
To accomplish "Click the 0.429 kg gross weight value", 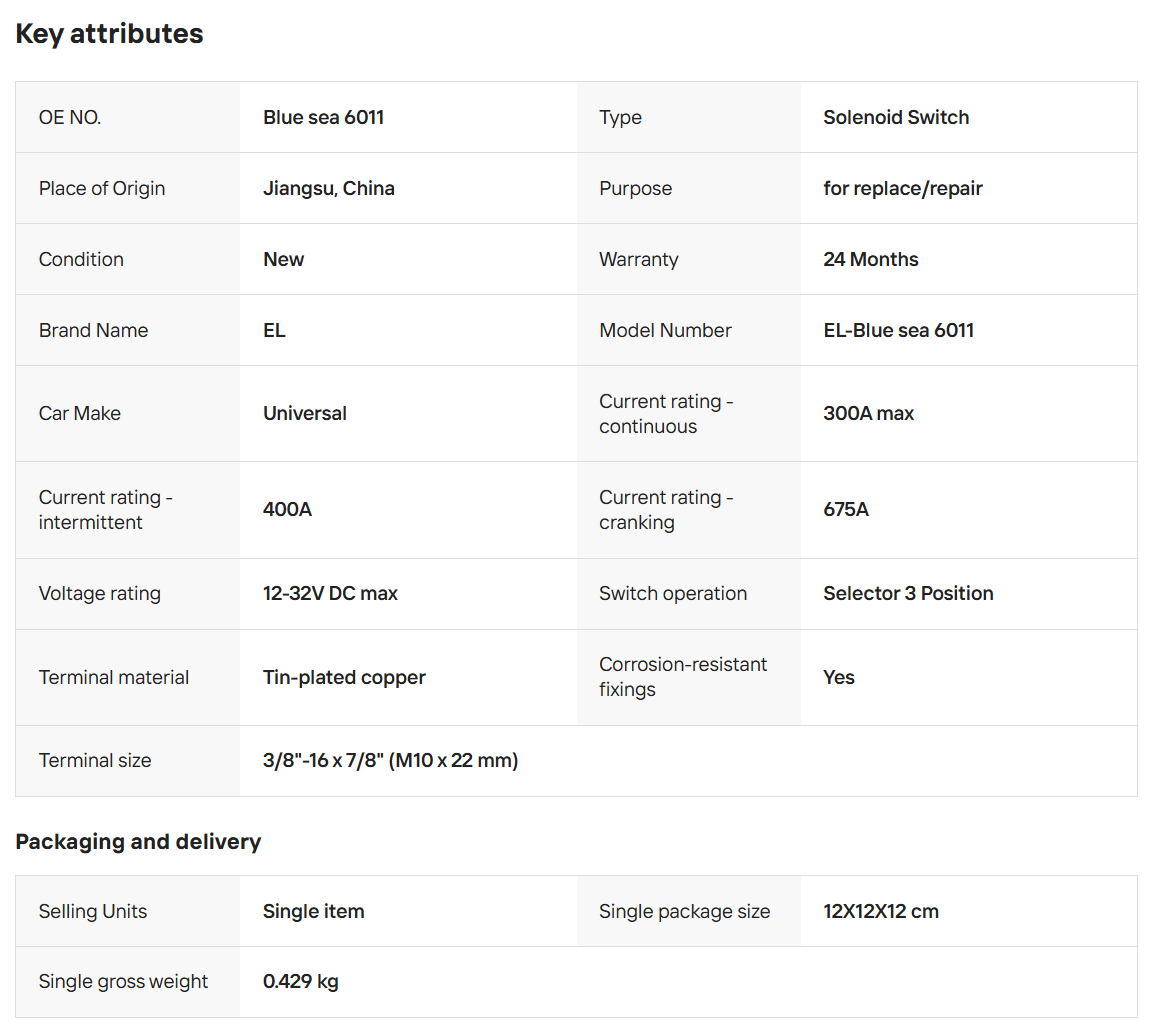I will pyautogui.click(x=300, y=981).
